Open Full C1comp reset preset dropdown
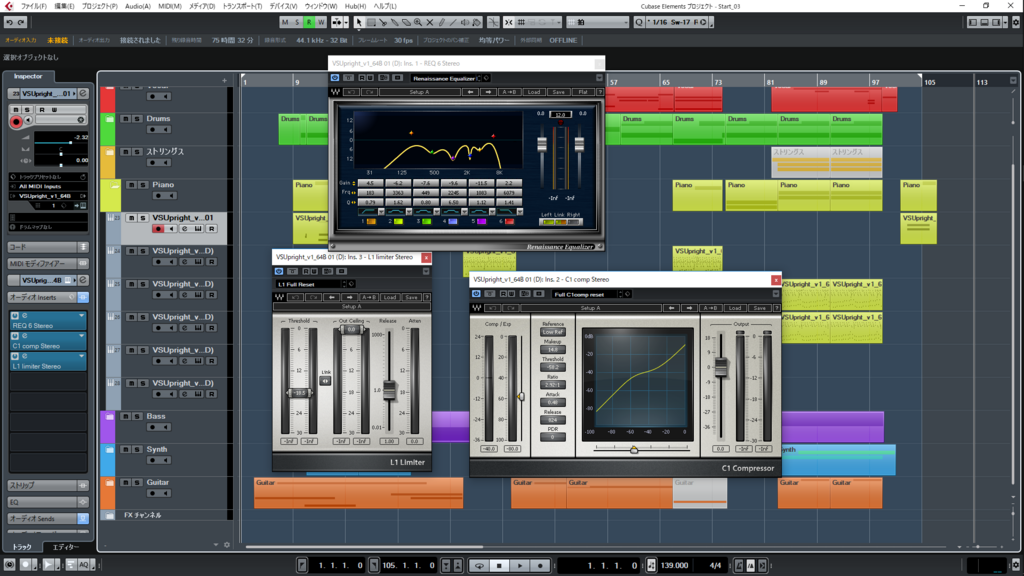This screenshot has height=576, width=1024. point(585,295)
